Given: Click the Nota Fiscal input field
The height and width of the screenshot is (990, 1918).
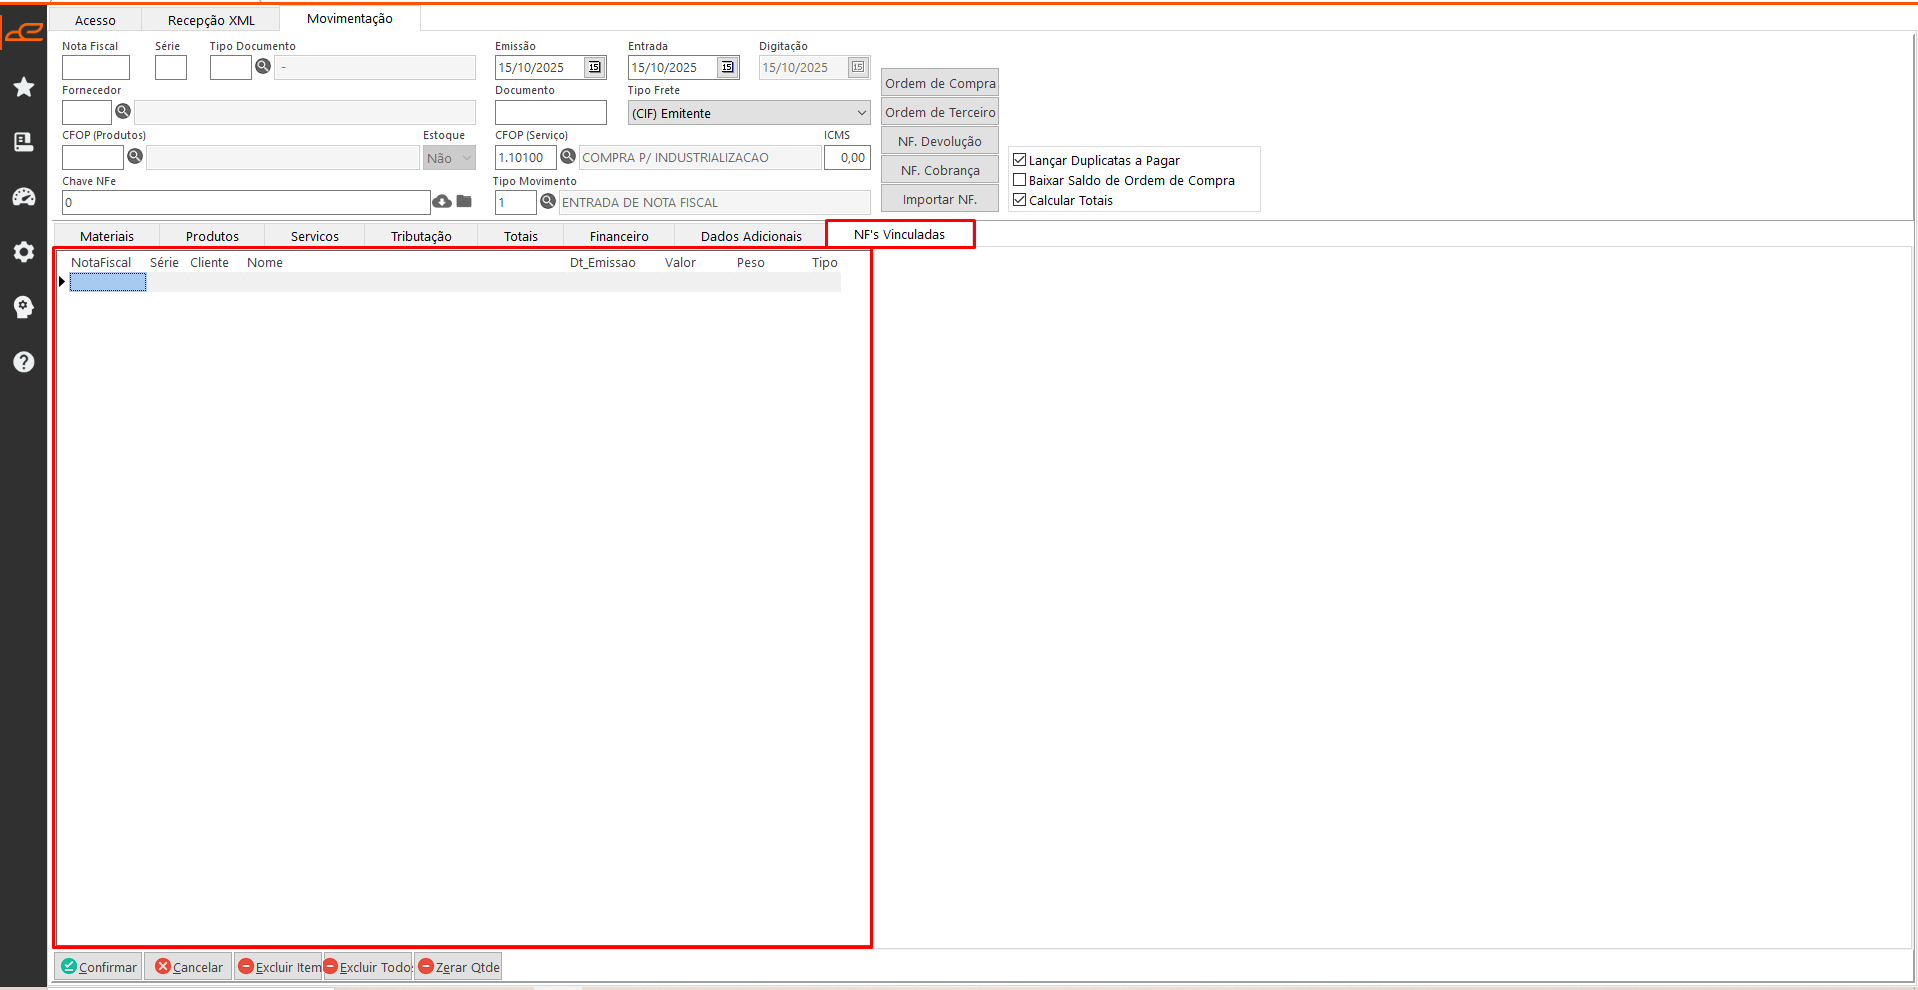Looking at the screenshot, I should point(96,68).
